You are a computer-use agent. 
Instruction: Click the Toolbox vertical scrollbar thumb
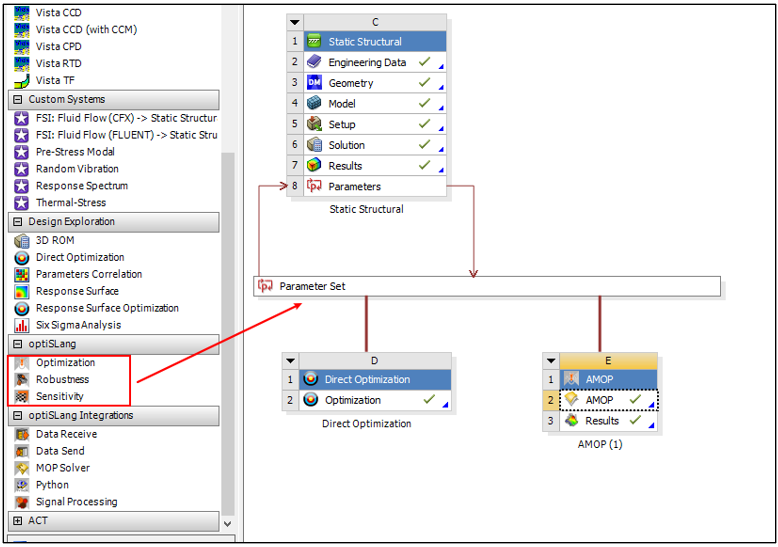click(x=228, y=334)
